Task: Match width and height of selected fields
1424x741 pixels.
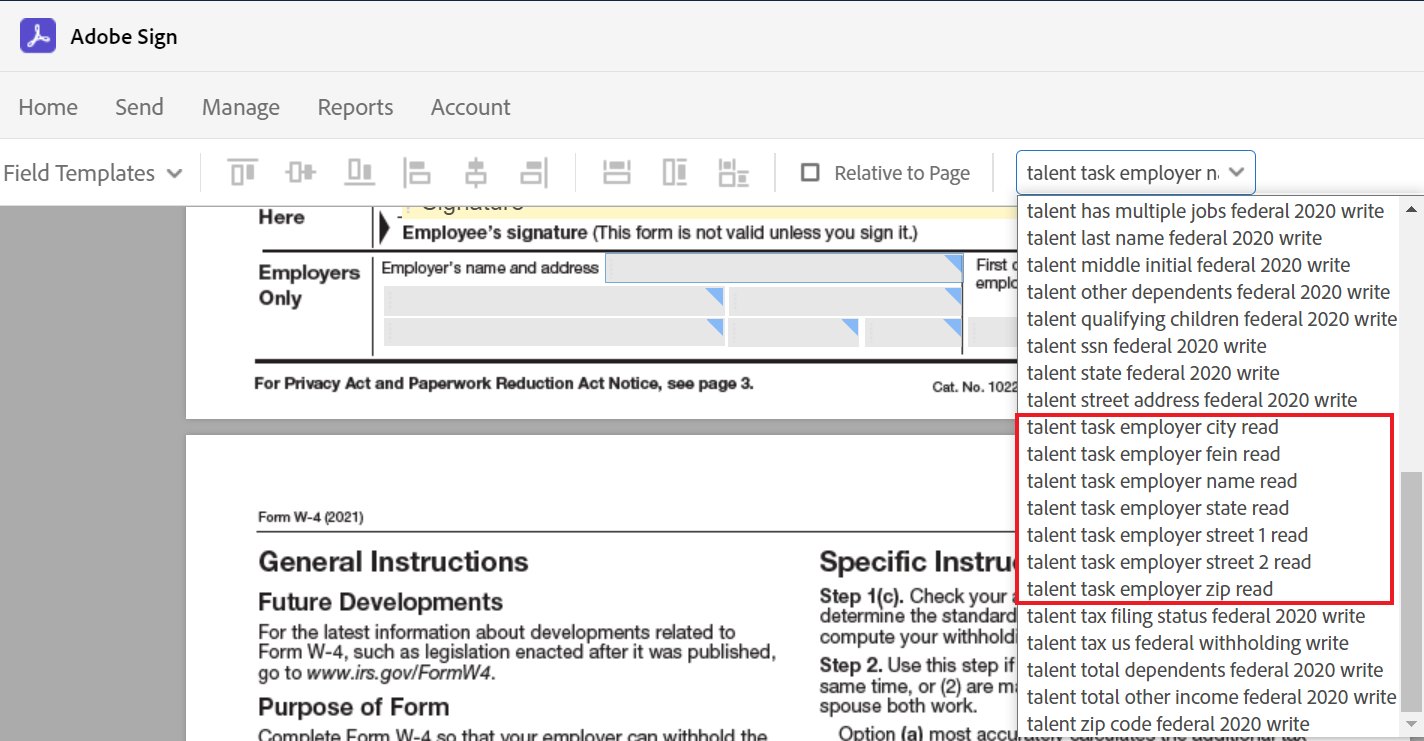Action: pos(734,172)
